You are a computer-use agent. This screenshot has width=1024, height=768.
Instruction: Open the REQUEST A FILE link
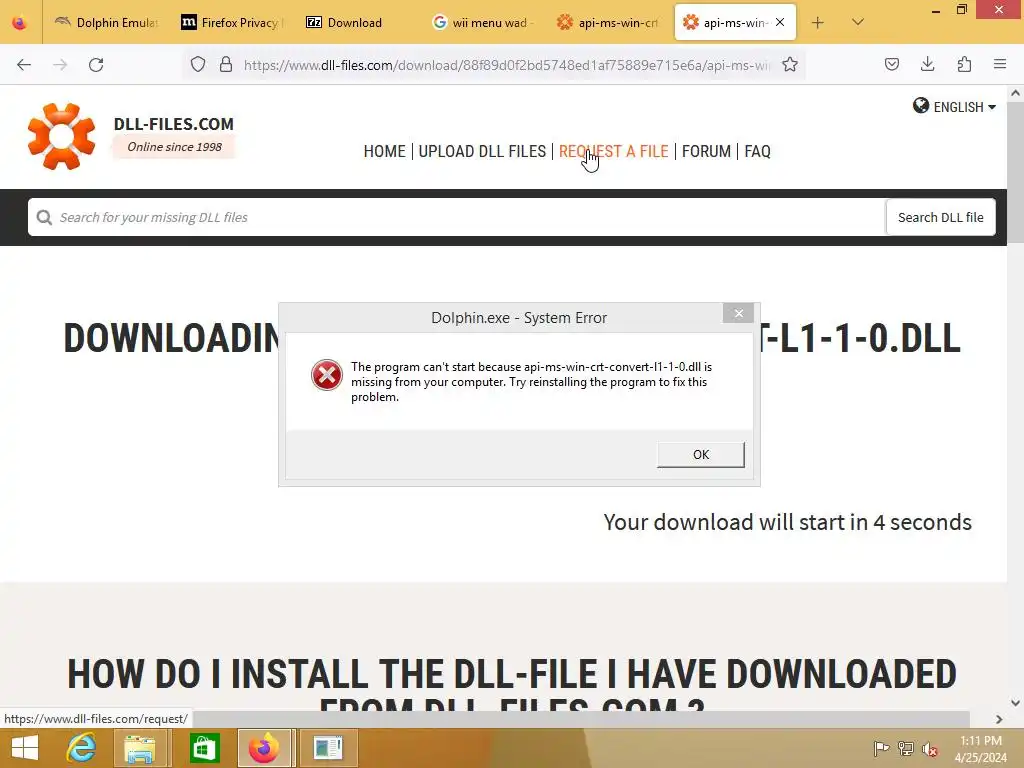pos(613,152)
